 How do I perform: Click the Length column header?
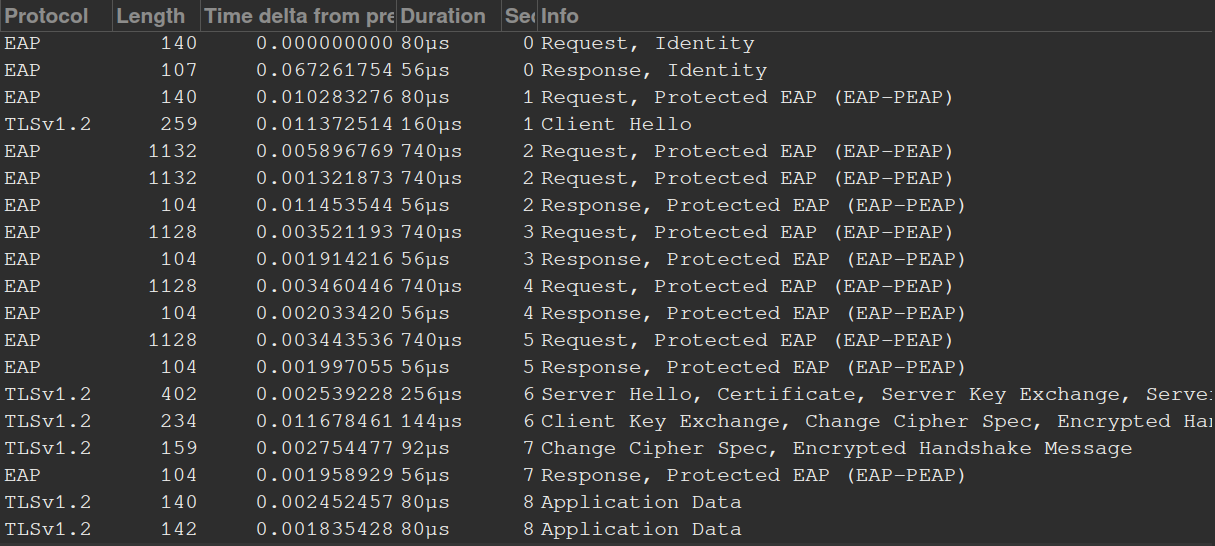tap(150, 16)
